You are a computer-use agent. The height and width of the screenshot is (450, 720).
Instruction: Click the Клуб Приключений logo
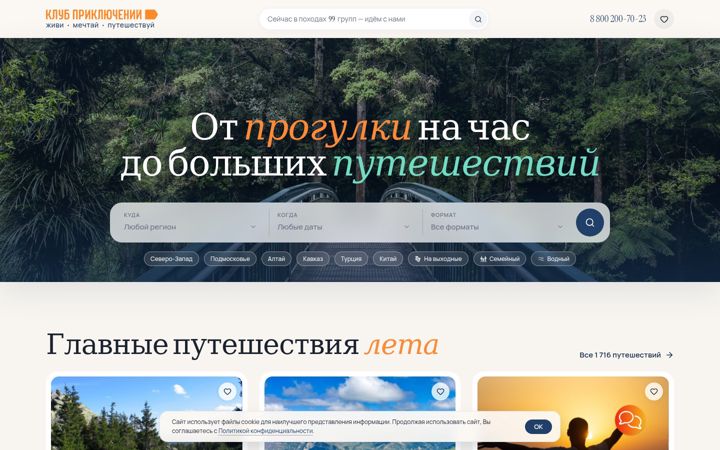101,19
